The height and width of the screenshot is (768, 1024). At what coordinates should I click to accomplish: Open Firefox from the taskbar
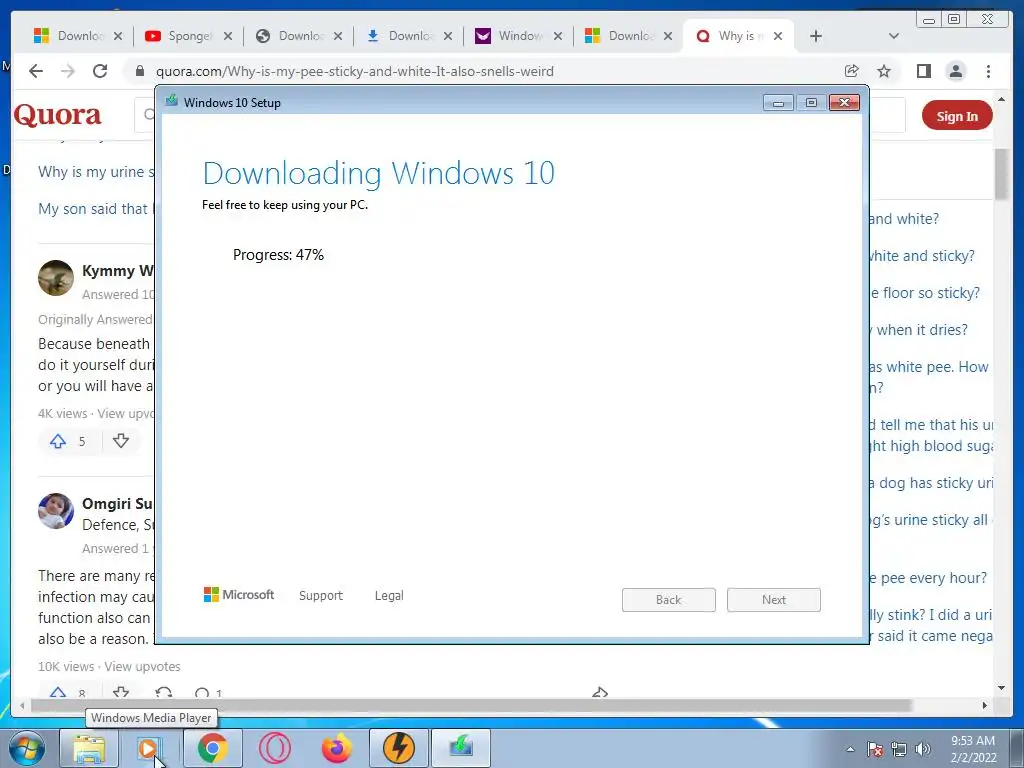(x=336, y=748)
